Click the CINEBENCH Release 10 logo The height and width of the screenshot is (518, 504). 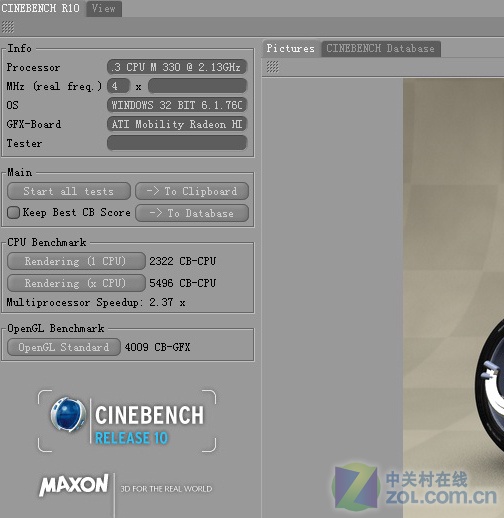pos(127,421)
